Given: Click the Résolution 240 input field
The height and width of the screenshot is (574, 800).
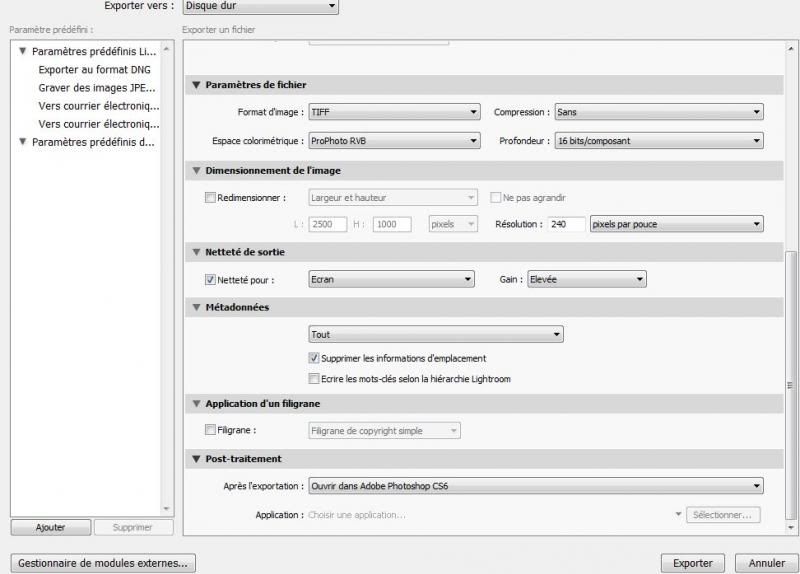Looking at the screenshot, I should tap(566, 224).
